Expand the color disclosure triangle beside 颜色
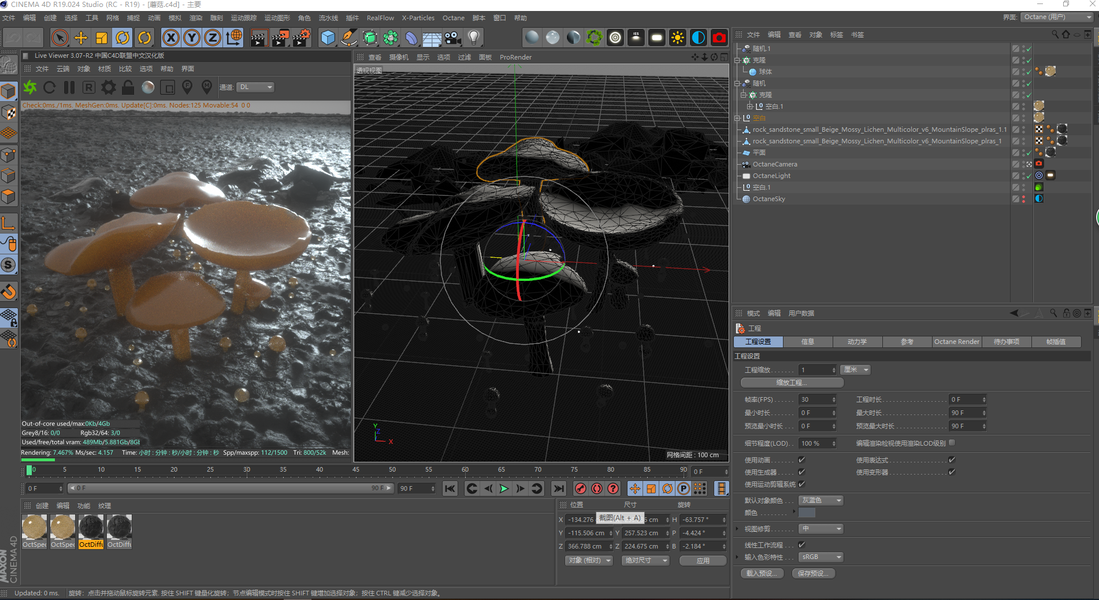Screen dimensions: 1099x600 [795, 512]
